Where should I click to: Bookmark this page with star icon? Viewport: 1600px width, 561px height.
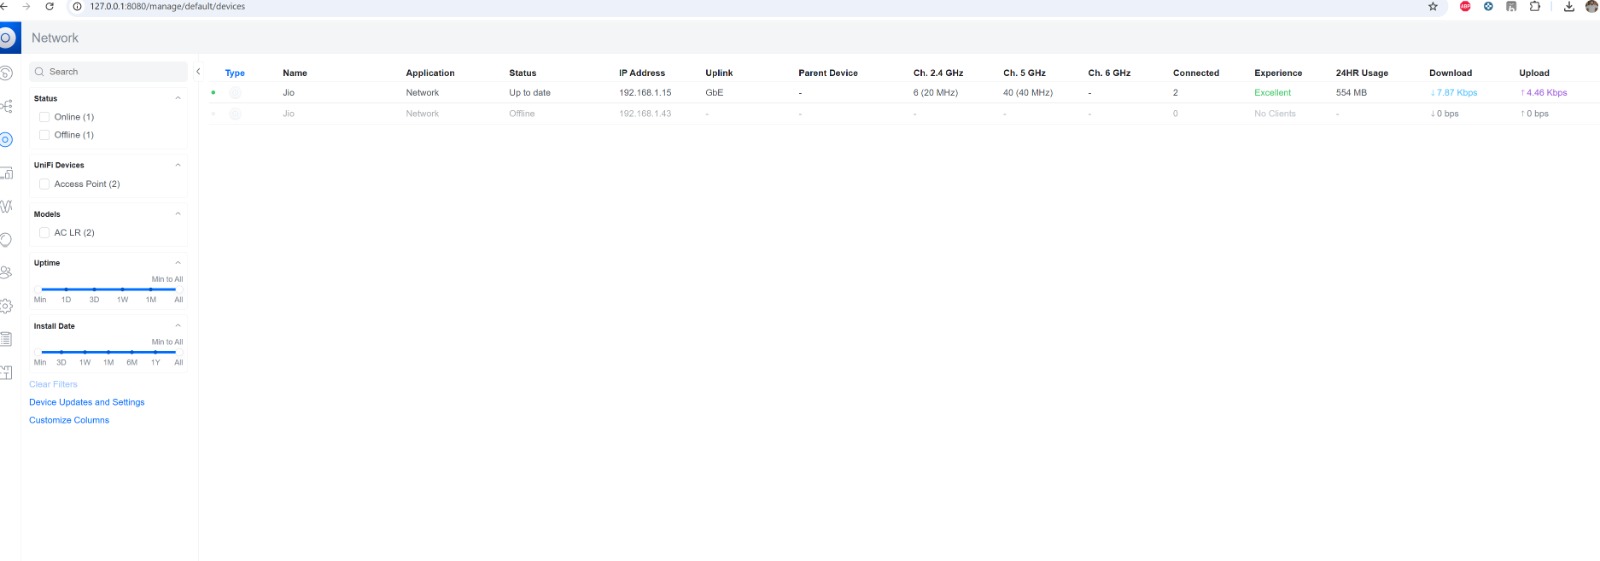coord(1432,7)
